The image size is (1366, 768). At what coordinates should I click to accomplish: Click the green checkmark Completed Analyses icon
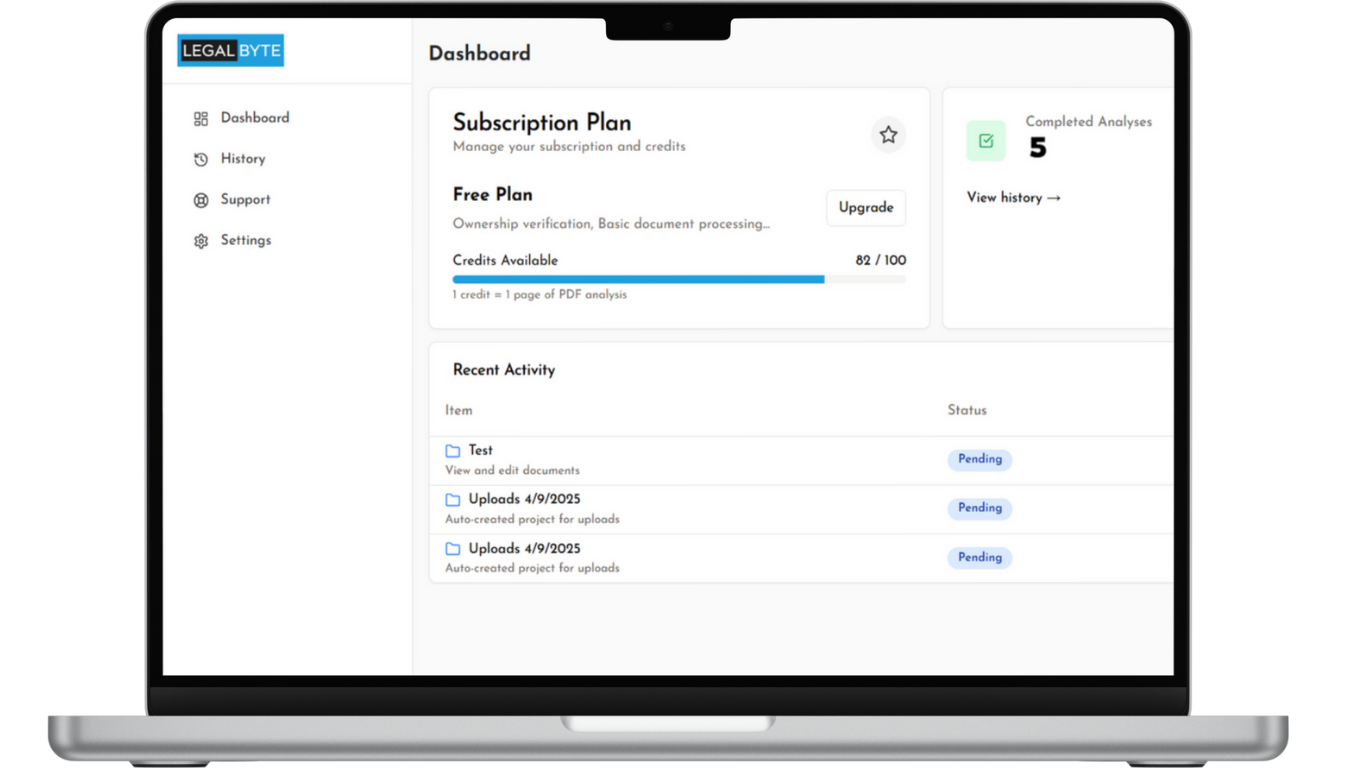click(x=986, y=141)
